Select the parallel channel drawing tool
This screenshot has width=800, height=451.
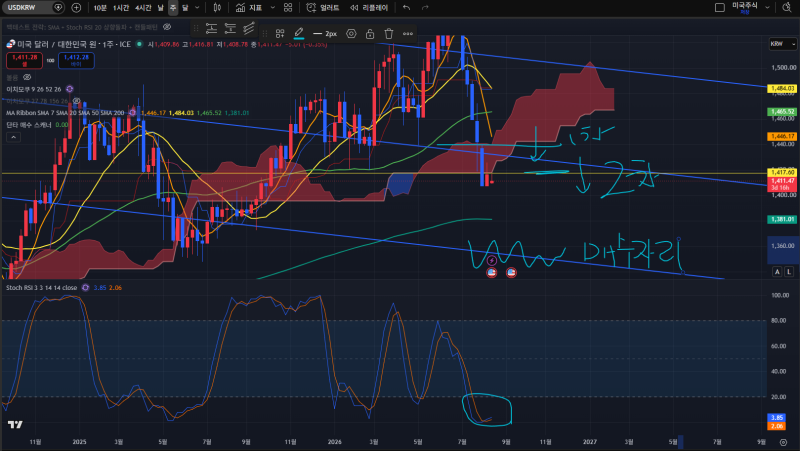[249, 29]
